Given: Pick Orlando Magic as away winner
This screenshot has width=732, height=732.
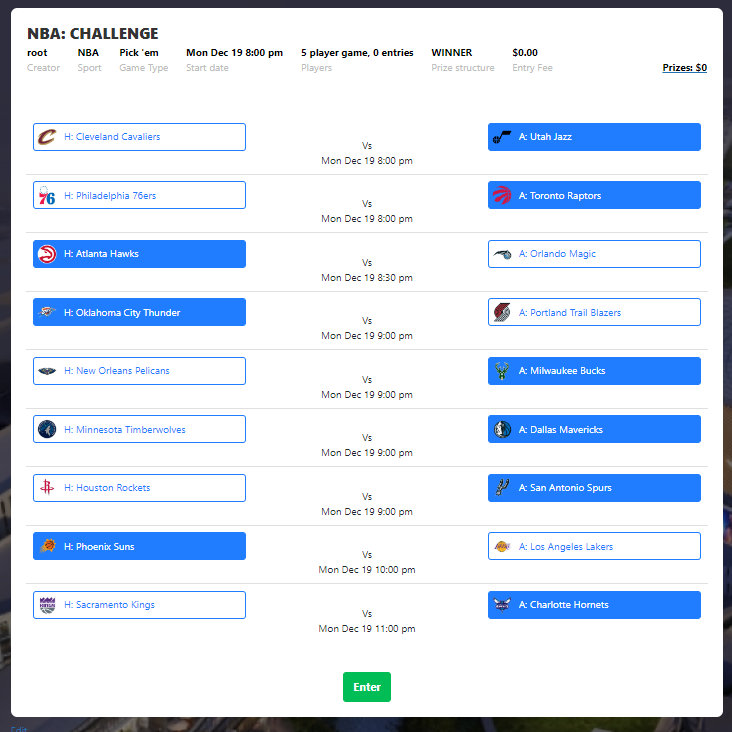Looking at the screenshot, I should (594, 254).
